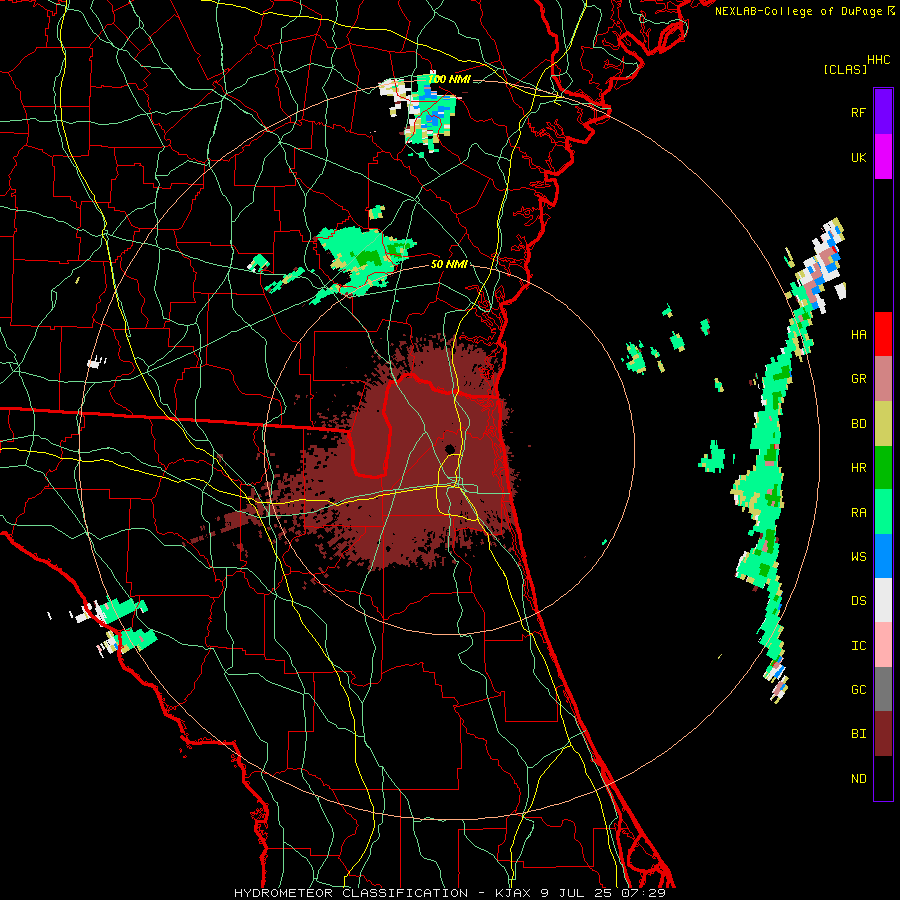Click the red HA hail color swatch
900x900 pixels.
[883, 334]
